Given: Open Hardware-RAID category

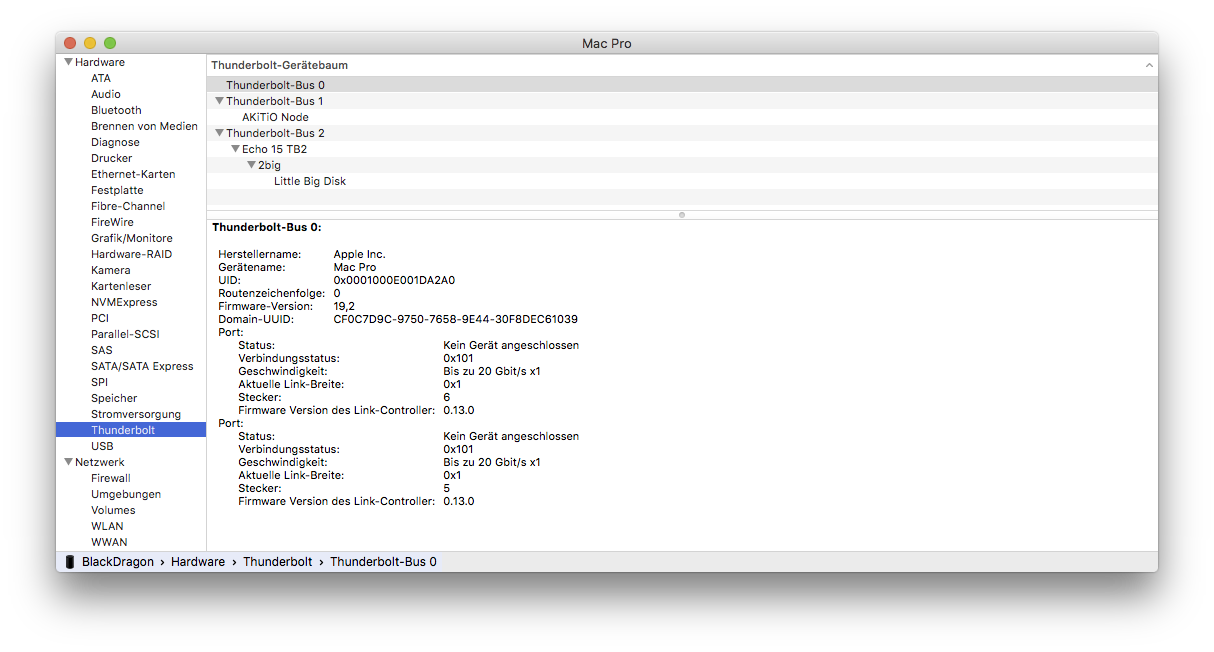Looking at the screenshot, I should tap(131, 254).
